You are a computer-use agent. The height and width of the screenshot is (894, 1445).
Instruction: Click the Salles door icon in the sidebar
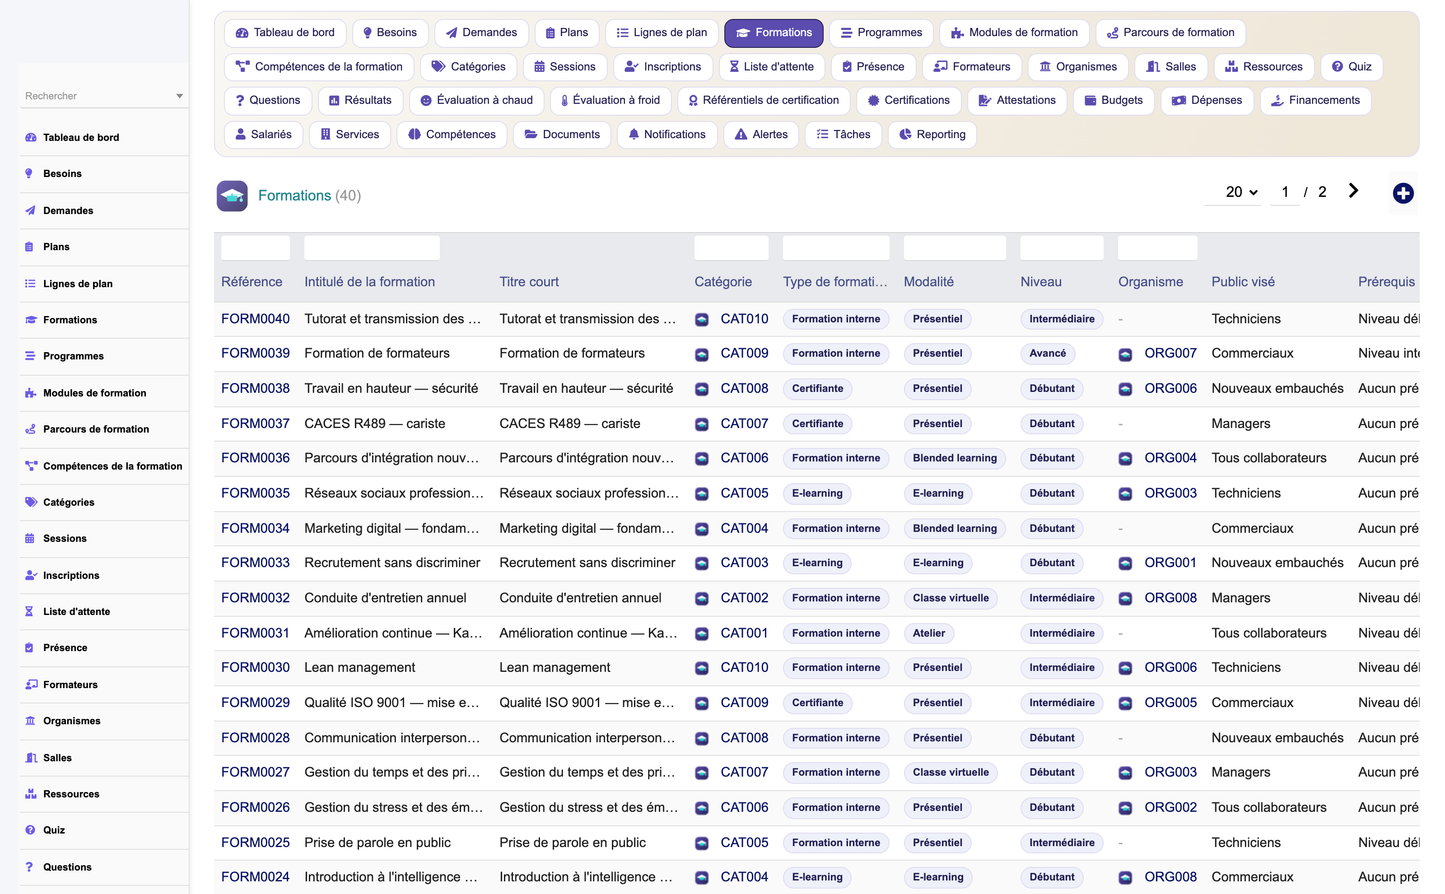point(30,758)
